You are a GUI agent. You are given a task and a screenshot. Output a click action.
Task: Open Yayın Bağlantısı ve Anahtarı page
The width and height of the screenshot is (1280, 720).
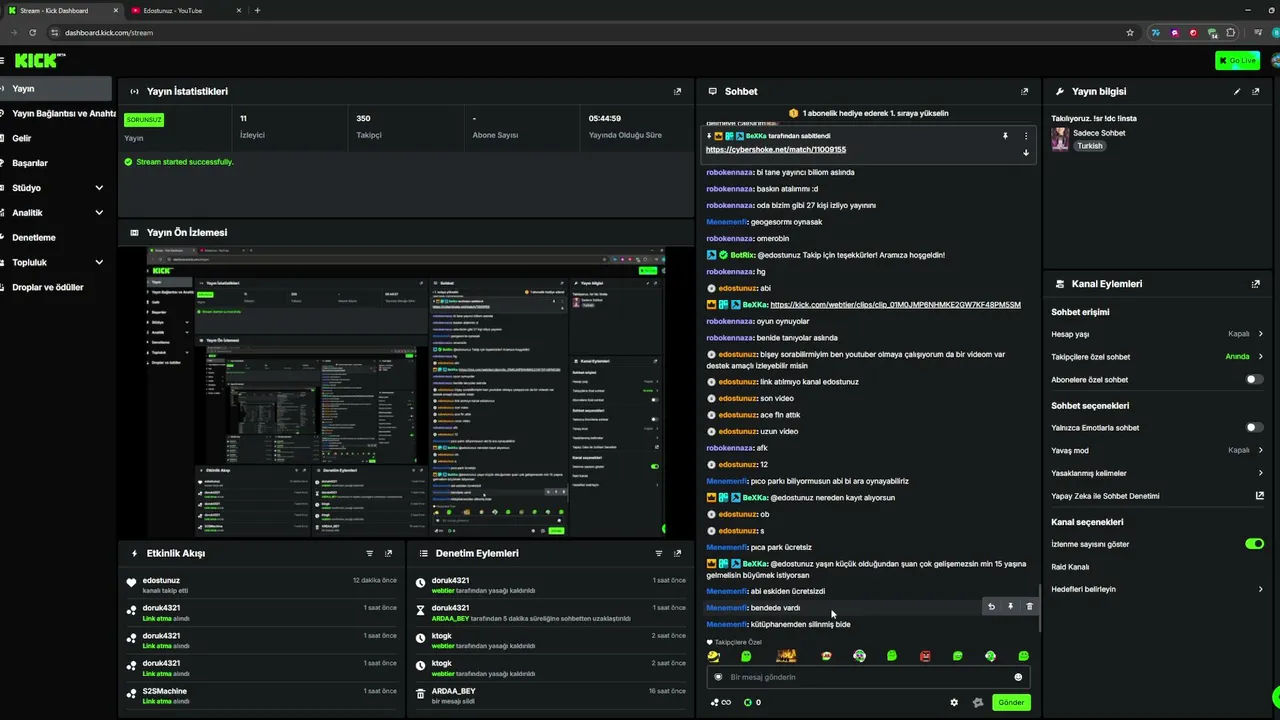click(56, 114)
